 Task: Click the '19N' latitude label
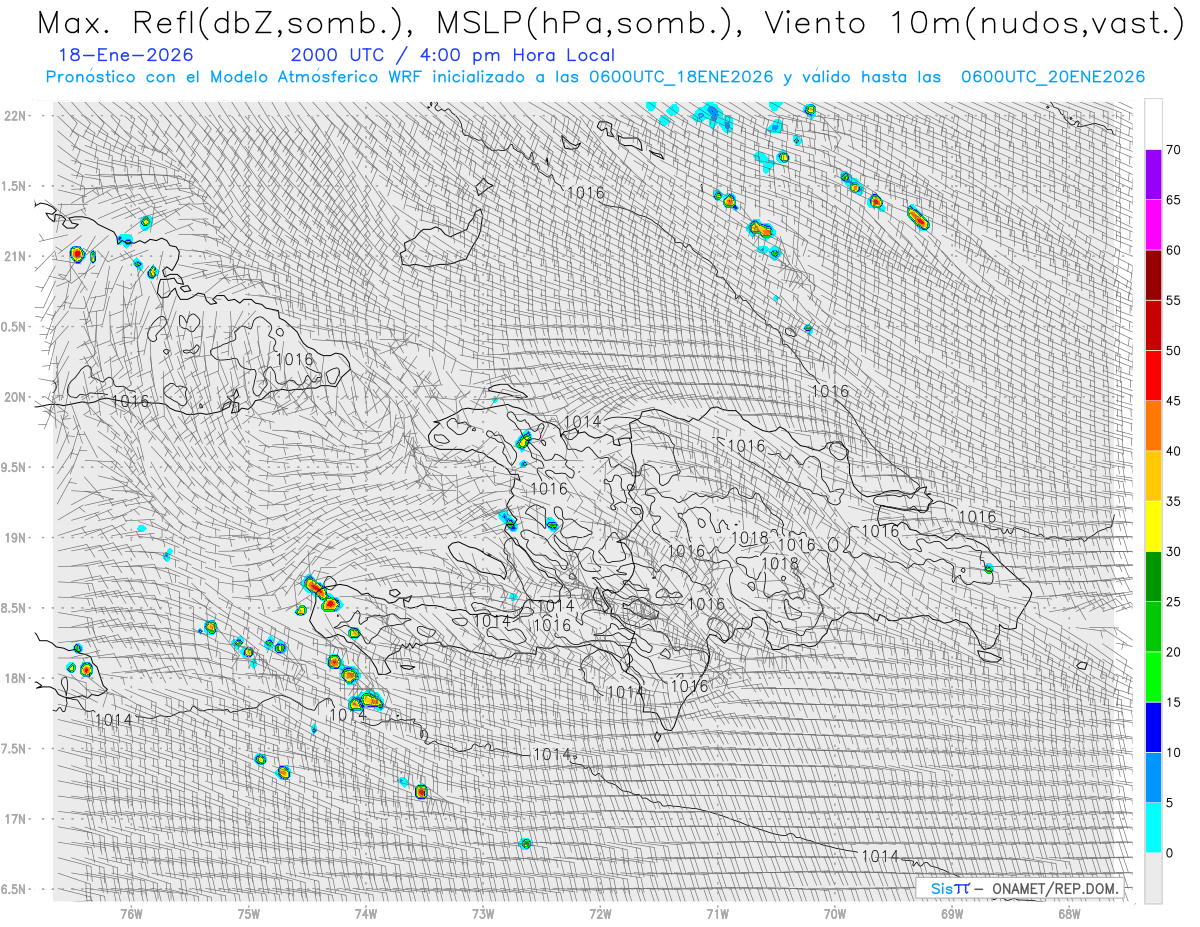(x=14, y=537)
